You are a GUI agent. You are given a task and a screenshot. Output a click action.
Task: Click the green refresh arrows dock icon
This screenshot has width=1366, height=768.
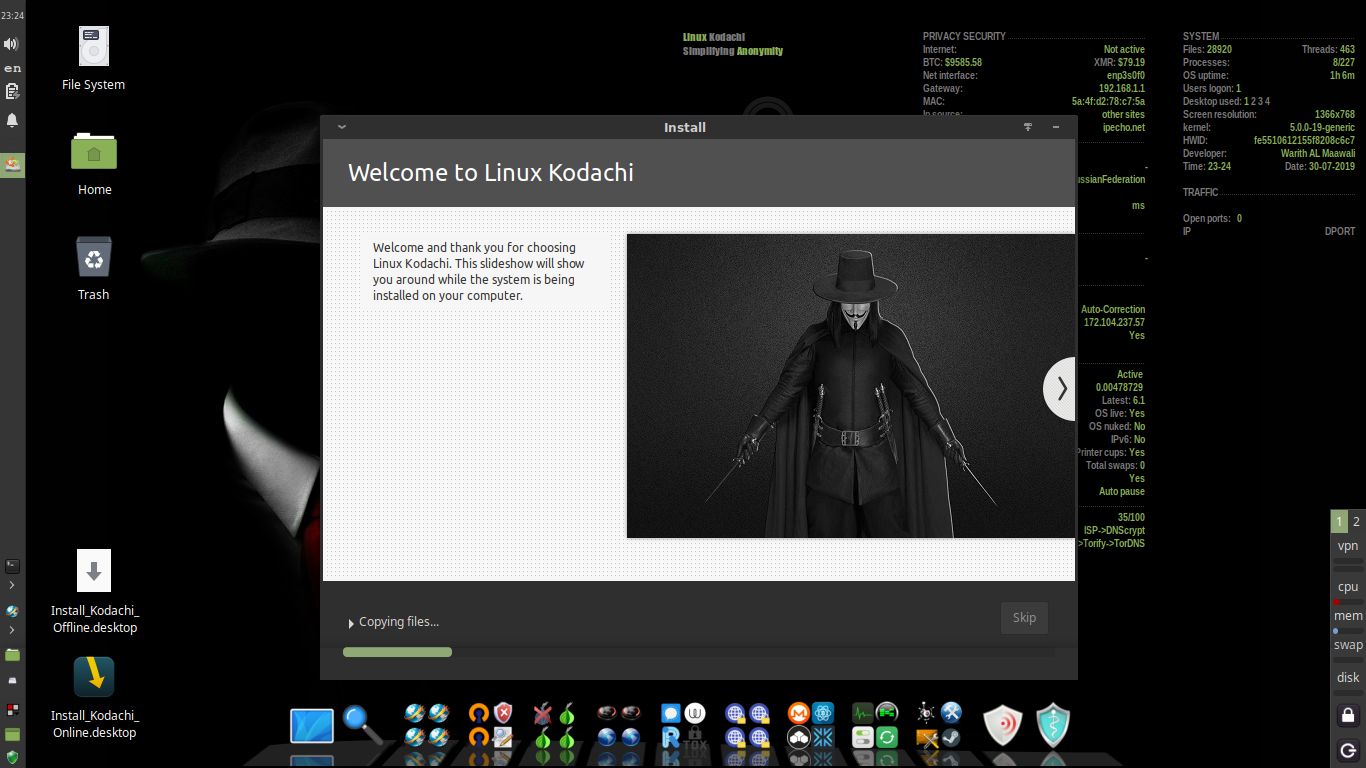pyautogui.click(x=887, y=738)
